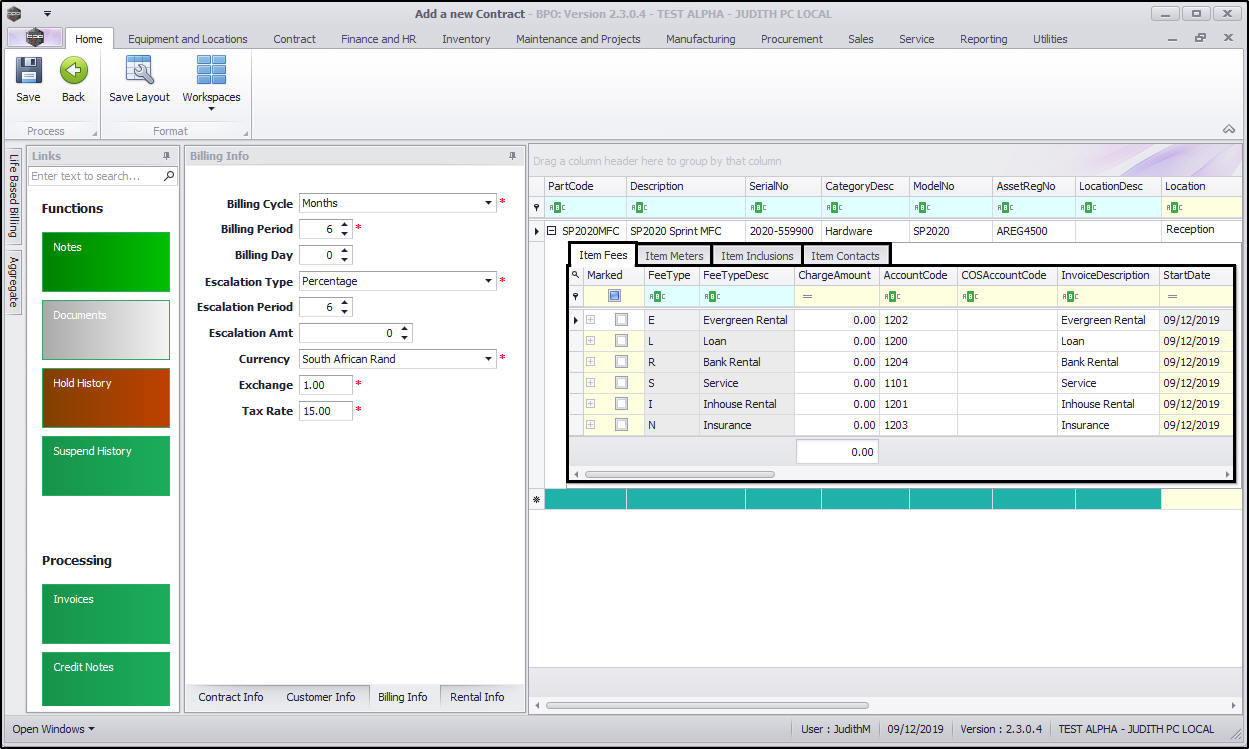Screen dimensions: 1249x749
Task: Open the Escalation Type dropdown
Action: click(489, 281)
